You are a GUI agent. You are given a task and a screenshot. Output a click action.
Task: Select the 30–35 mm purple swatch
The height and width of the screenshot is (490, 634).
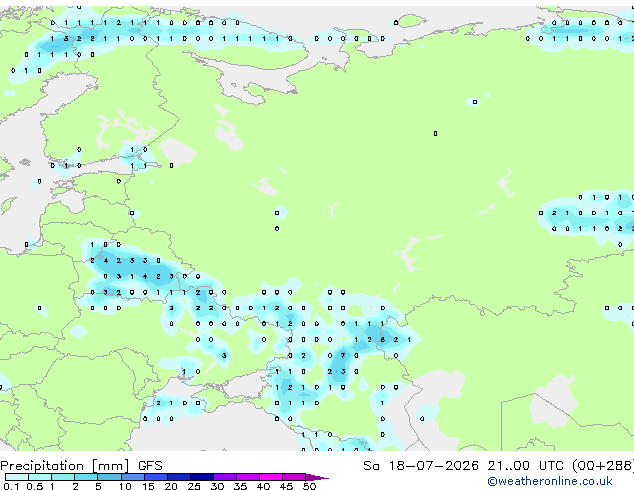[225, 477]
